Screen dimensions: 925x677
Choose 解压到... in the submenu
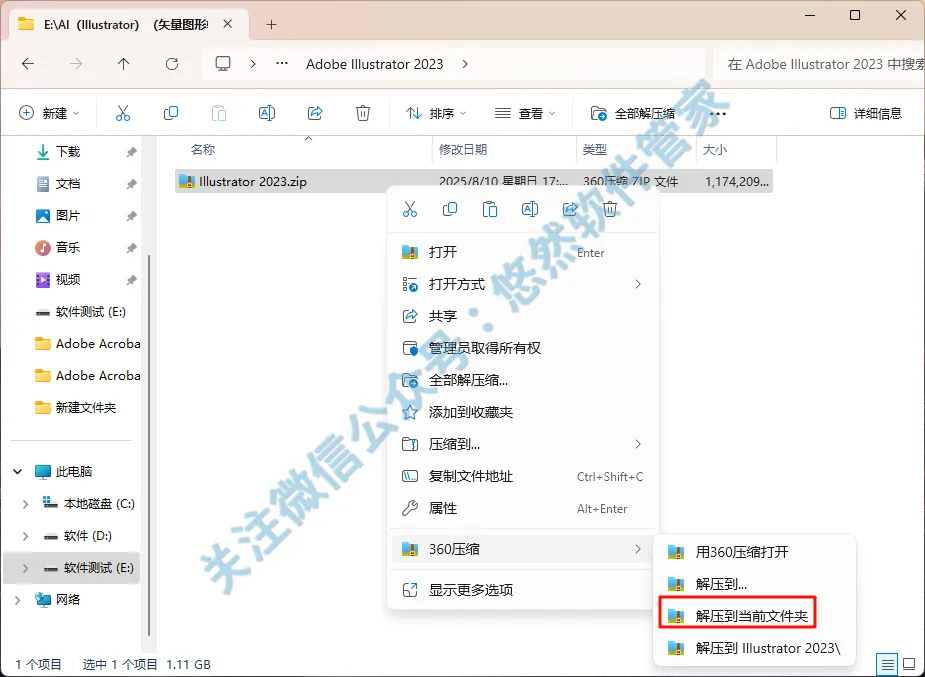point(755,584)
